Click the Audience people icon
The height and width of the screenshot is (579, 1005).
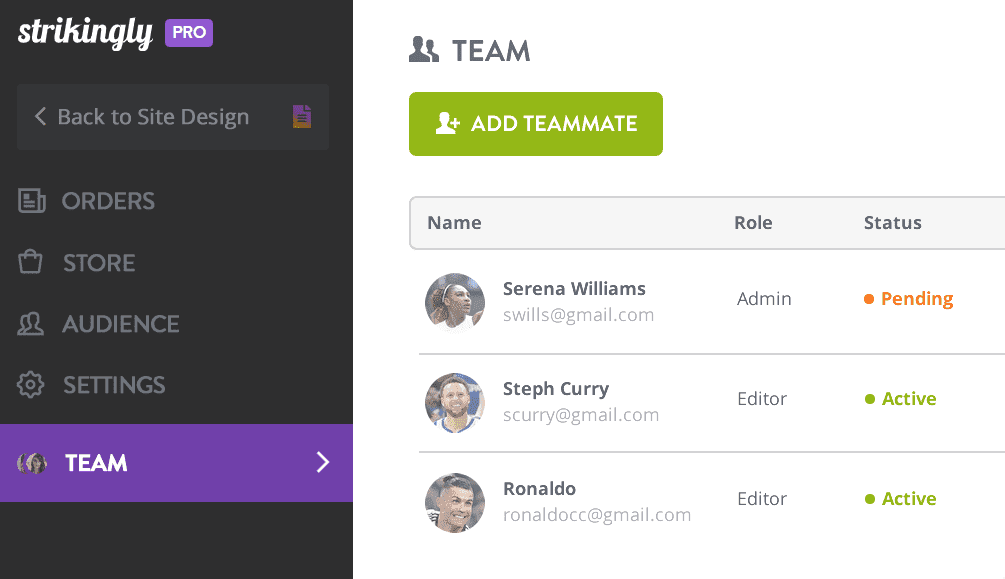point(31,324)
